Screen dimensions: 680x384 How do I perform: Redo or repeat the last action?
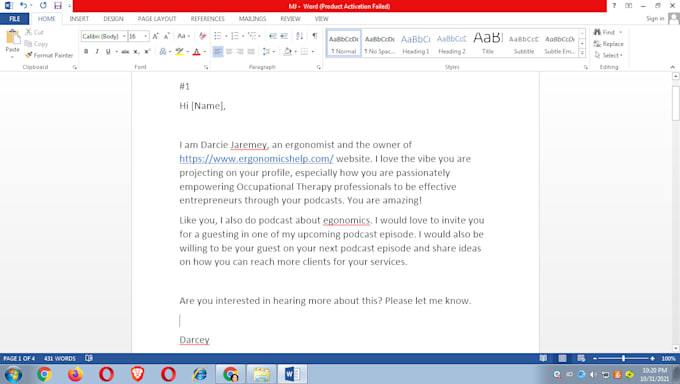pyautogui.click(x=43, y=6)
